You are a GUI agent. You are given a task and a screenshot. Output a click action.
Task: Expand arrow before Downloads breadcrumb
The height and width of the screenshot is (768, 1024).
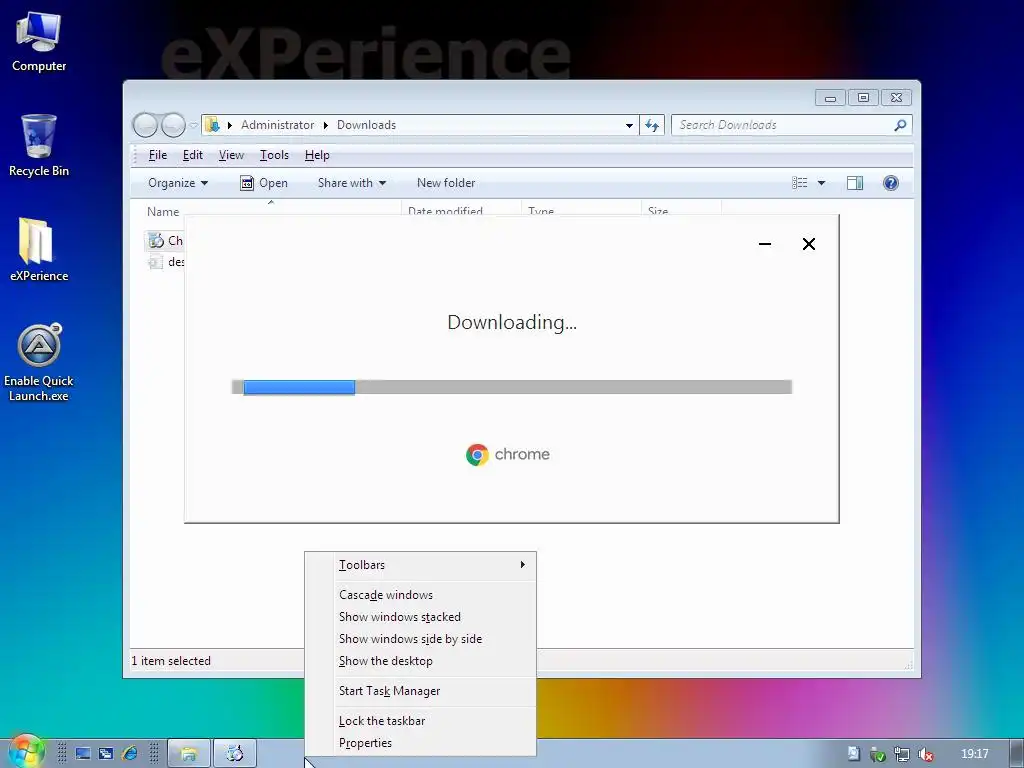(x=325, y=125)
